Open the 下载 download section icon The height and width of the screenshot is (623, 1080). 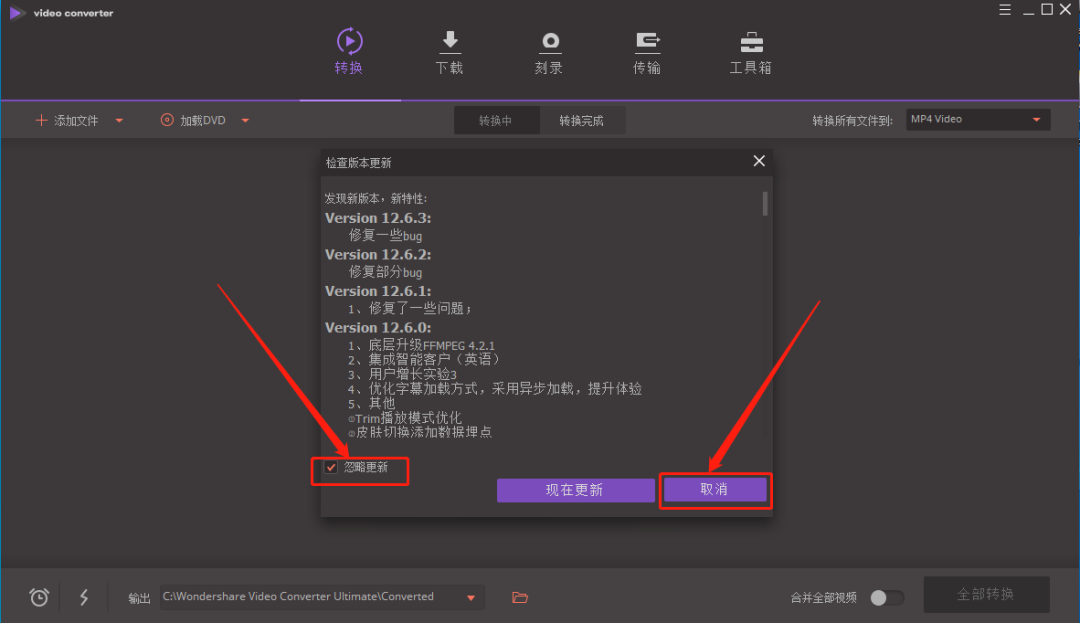[450, 41]
